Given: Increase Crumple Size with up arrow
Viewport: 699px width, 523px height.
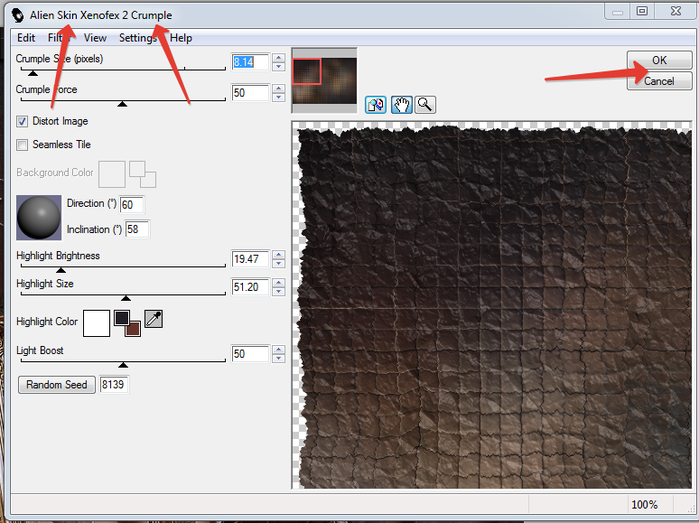Looking at the screenshot, I should [279, 58].
